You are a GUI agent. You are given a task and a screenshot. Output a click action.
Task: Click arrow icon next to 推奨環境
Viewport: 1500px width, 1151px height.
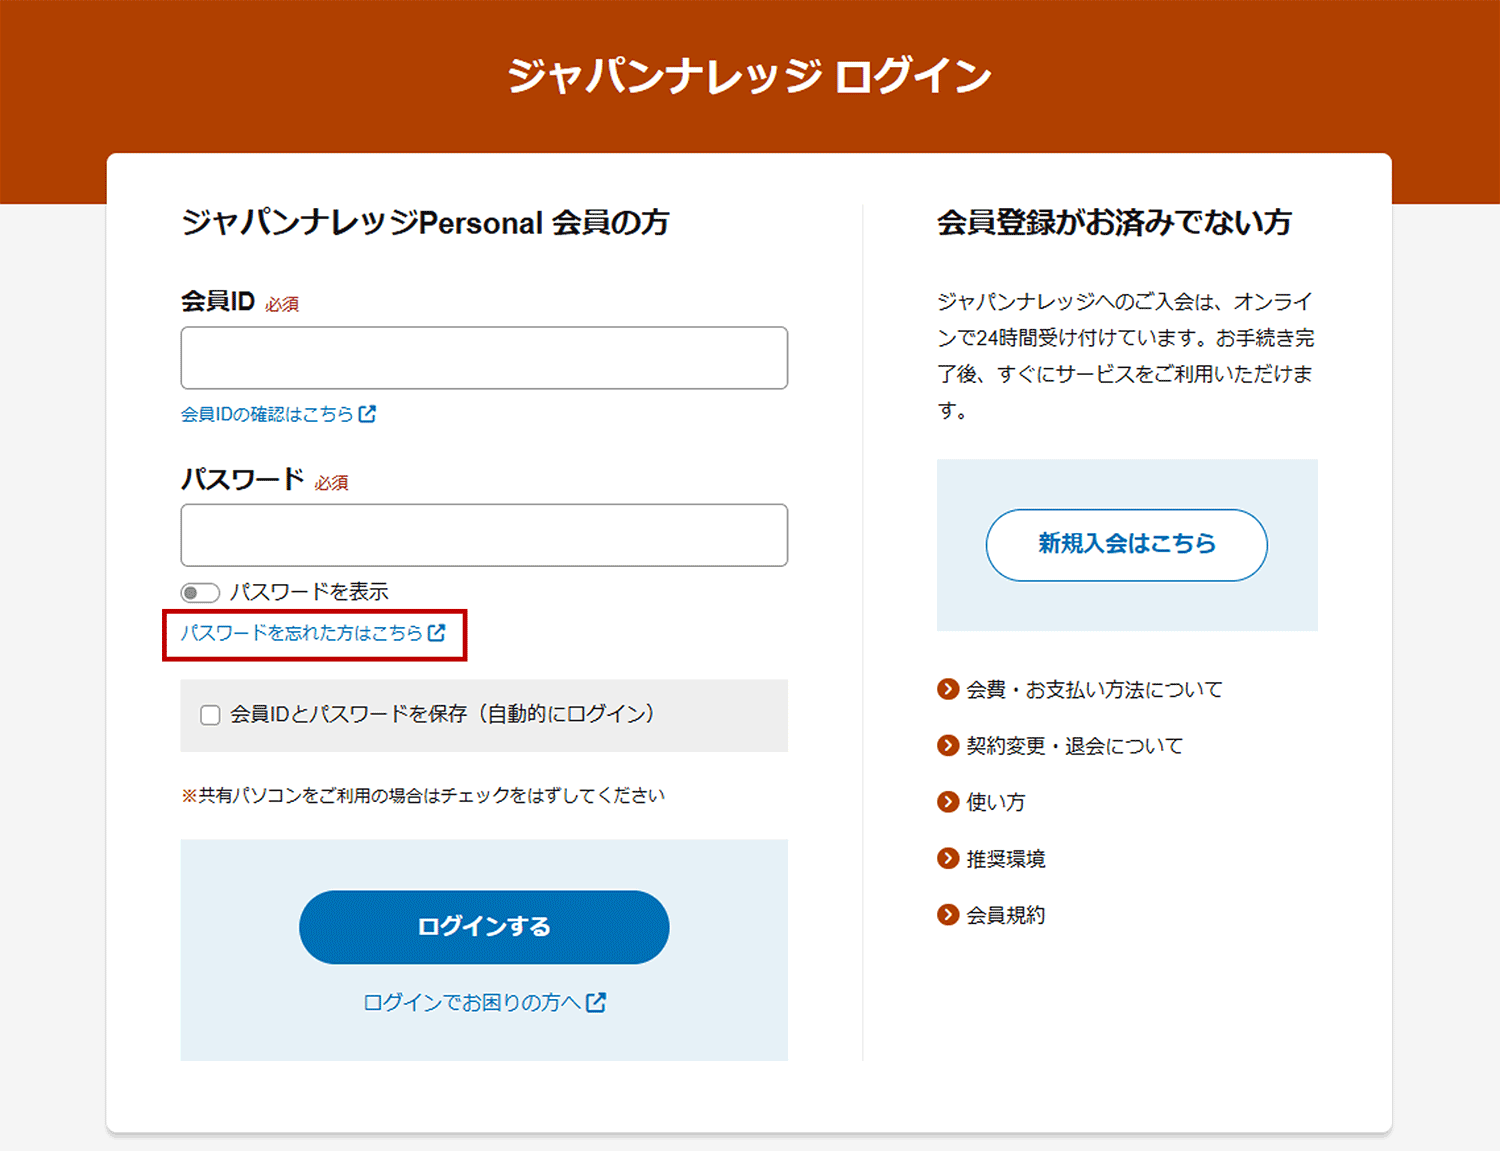click(948, 858)
